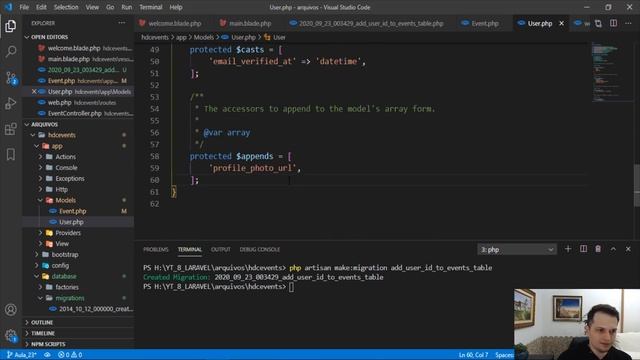Close User.php in Open Editors list
640x360 pixels.
[34, 92]
